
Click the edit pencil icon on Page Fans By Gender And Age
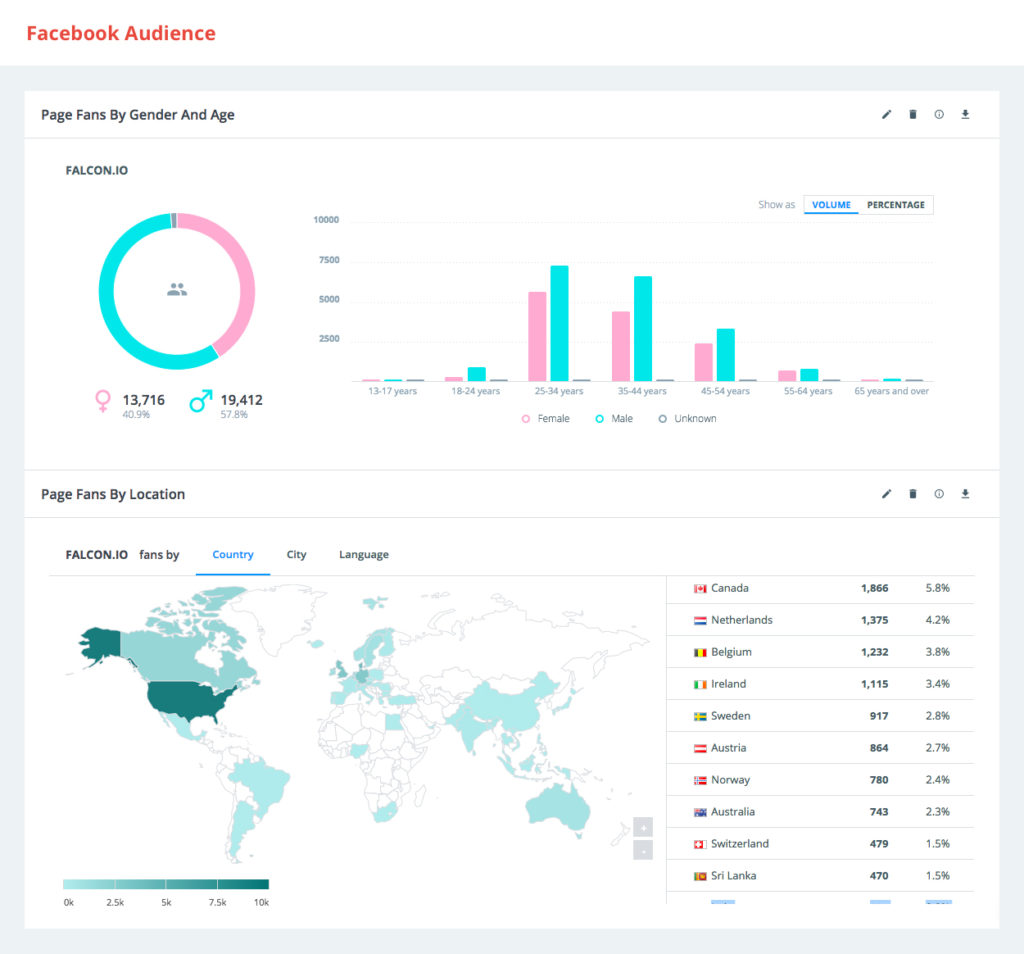(886, 114)
